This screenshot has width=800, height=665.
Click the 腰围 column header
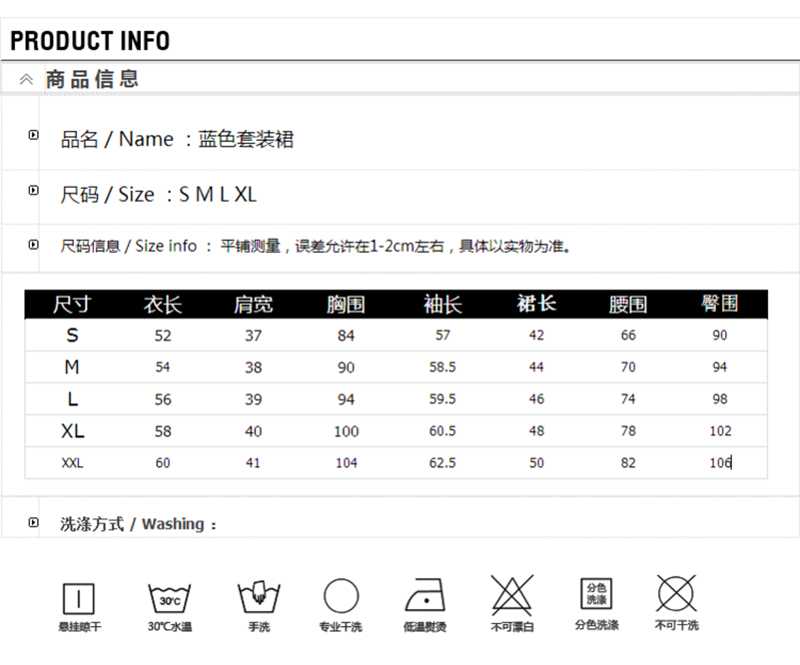click(x=628, y=304)
